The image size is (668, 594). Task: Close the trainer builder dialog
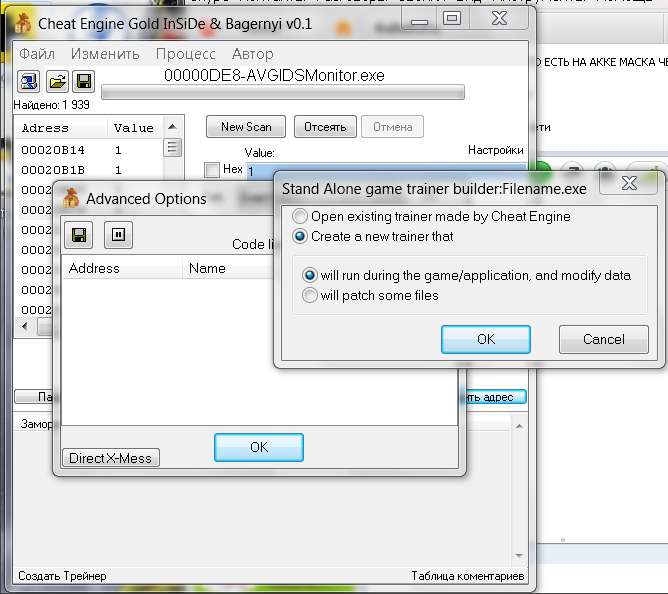tap(628, 183)
